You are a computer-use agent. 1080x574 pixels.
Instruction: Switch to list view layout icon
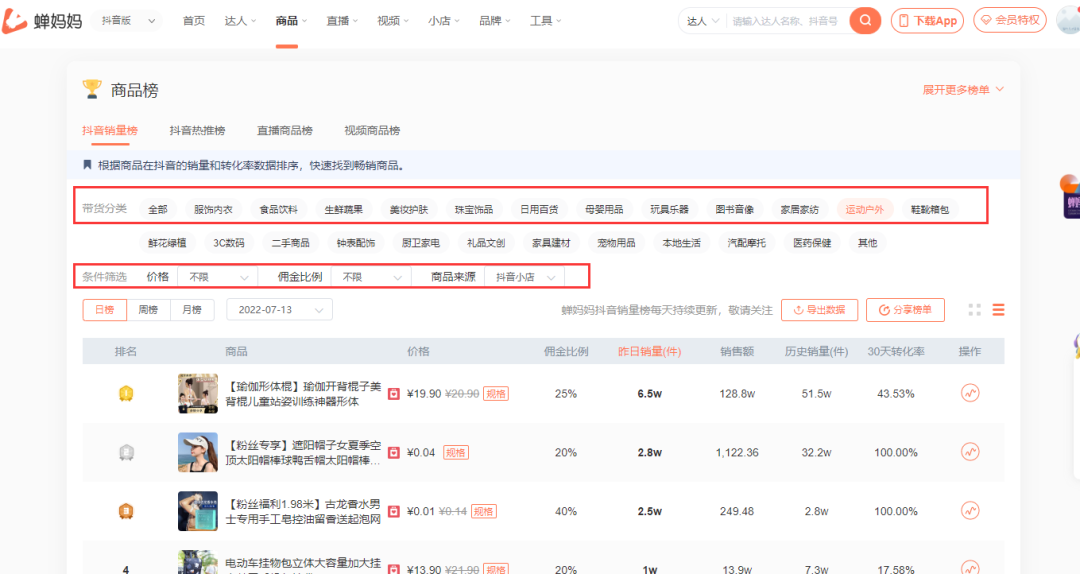click(998, 310)
